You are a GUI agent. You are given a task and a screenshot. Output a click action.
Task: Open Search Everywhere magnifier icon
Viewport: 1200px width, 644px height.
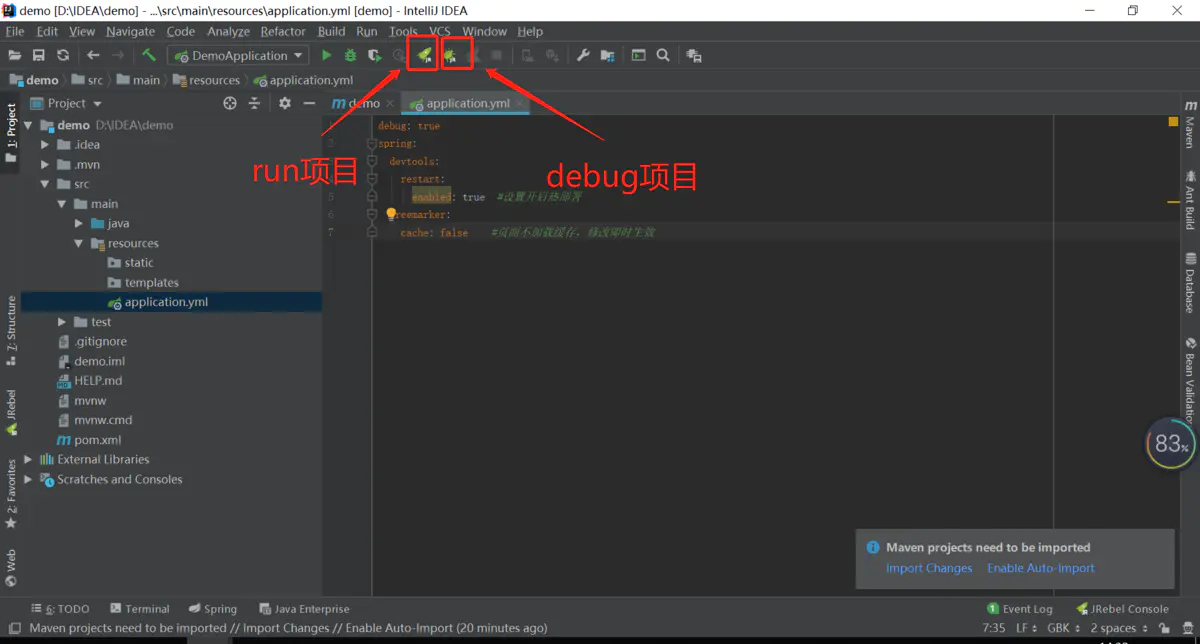pyautogui.click(x=663, y=56)
